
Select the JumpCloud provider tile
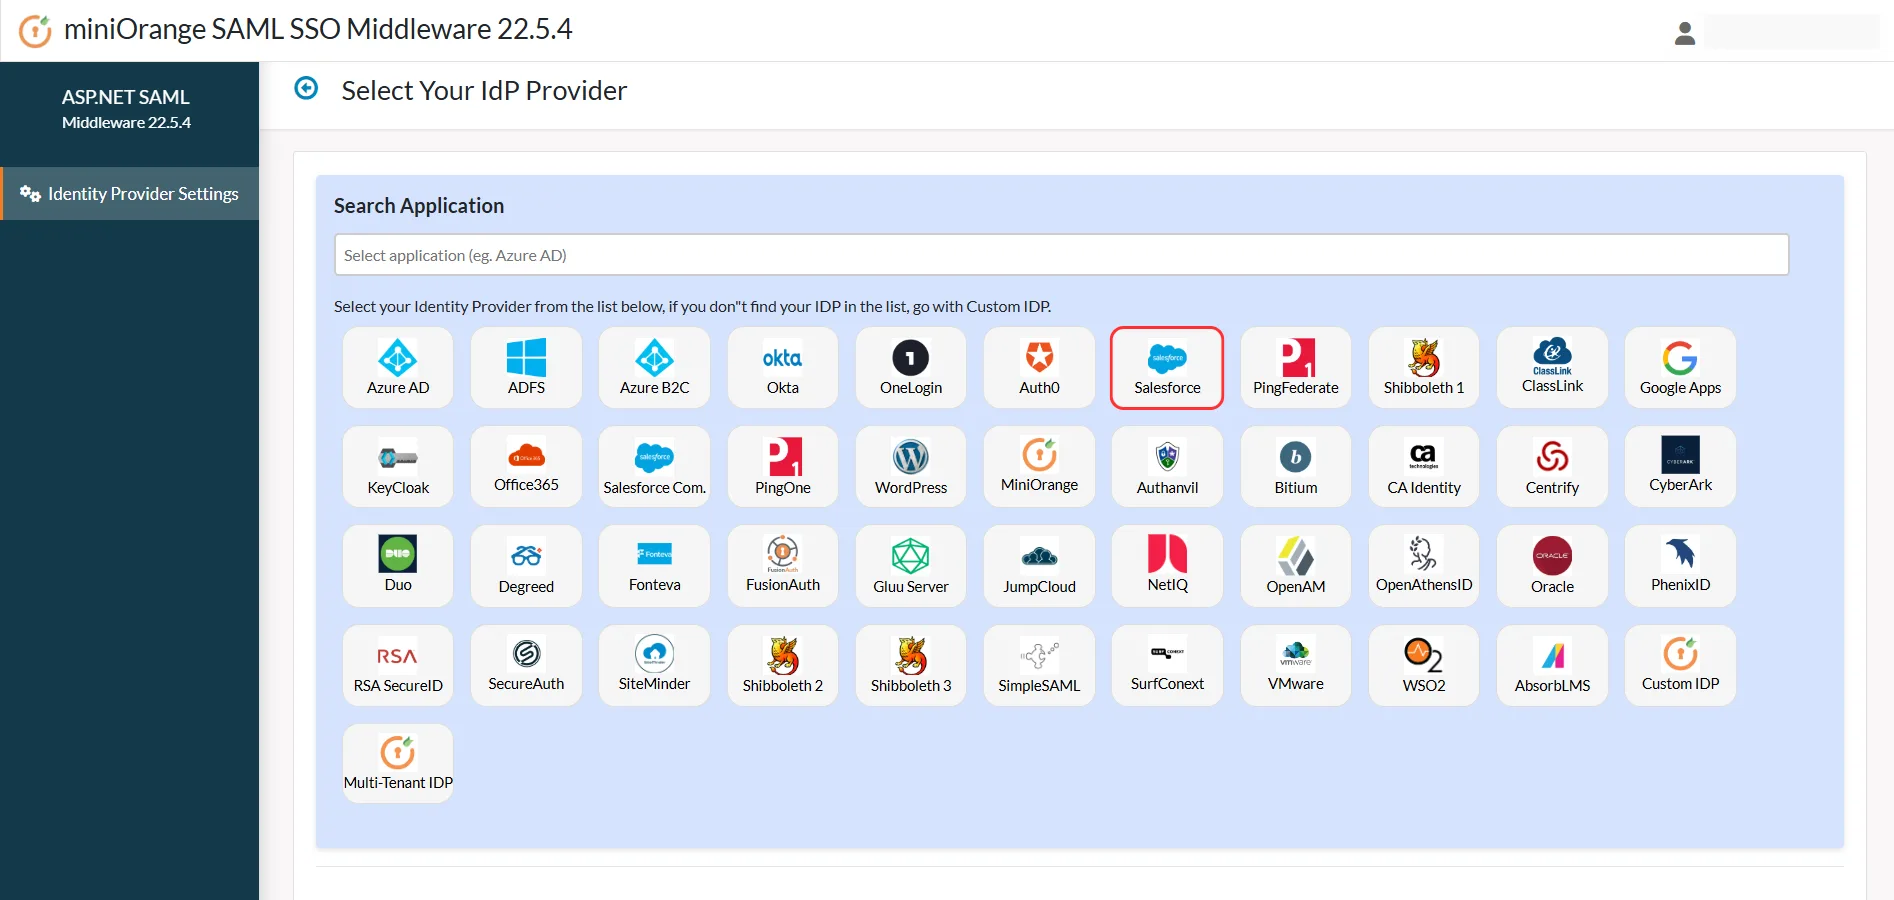tap(1038, 566)
